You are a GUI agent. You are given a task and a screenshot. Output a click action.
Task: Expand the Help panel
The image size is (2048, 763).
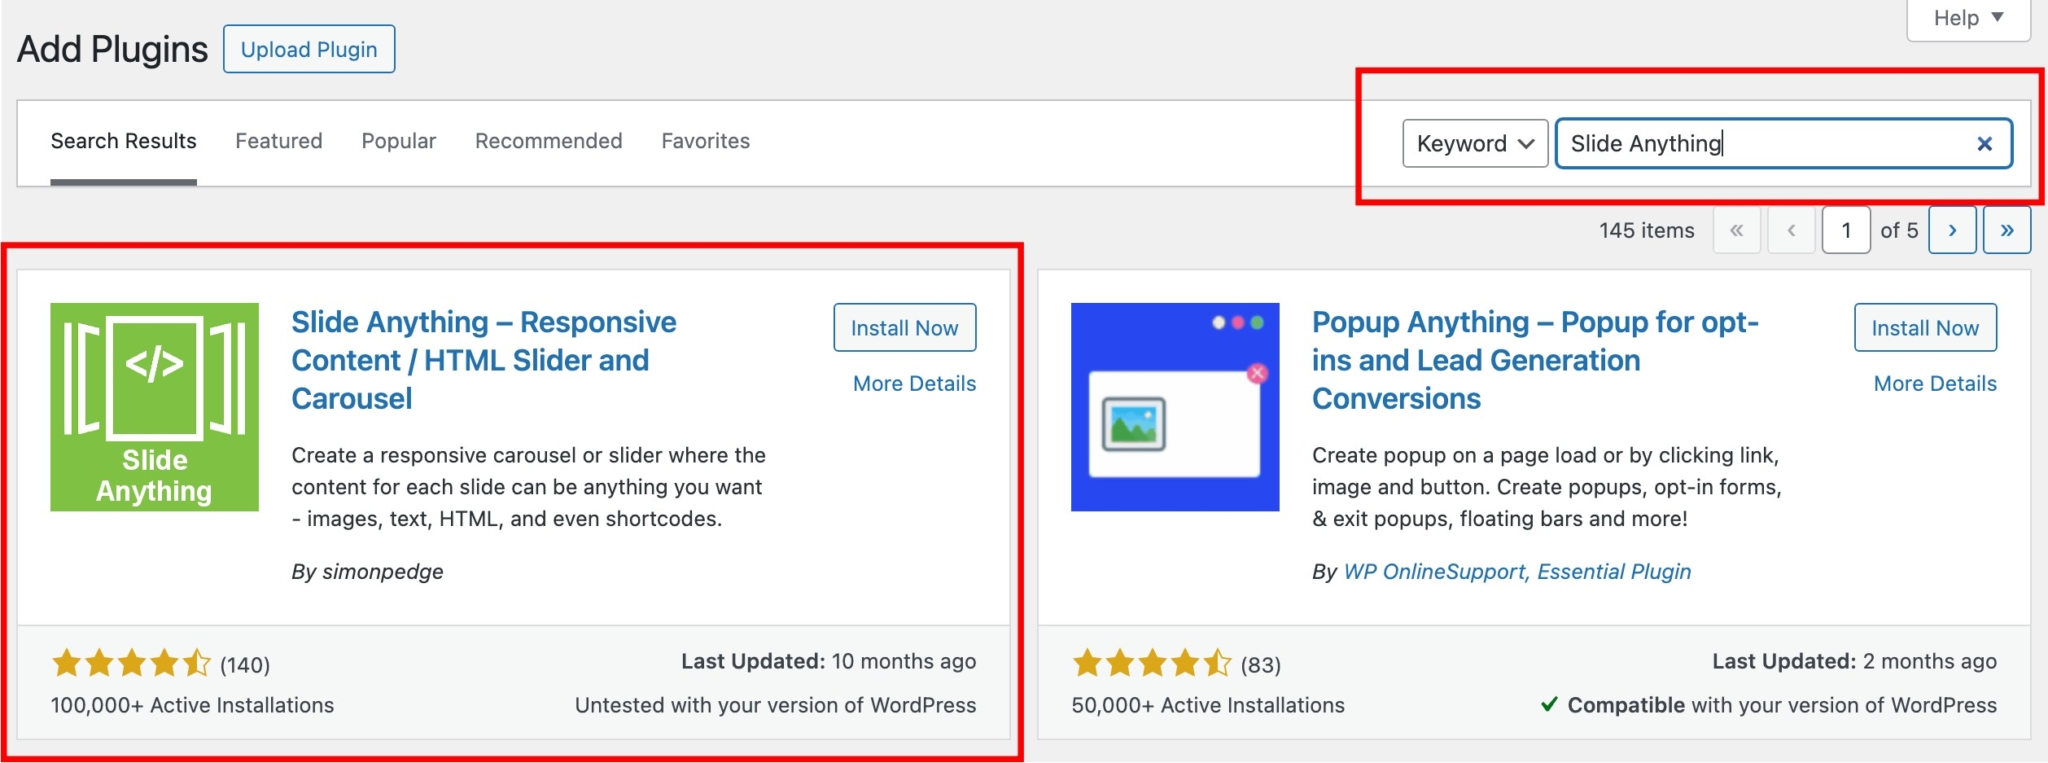pos(1968,18)
